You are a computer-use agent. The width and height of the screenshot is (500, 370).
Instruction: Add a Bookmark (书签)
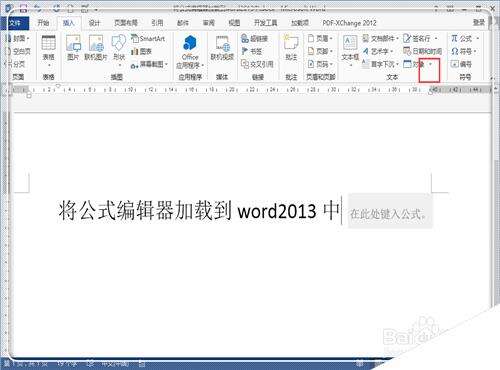click(252, 51)
